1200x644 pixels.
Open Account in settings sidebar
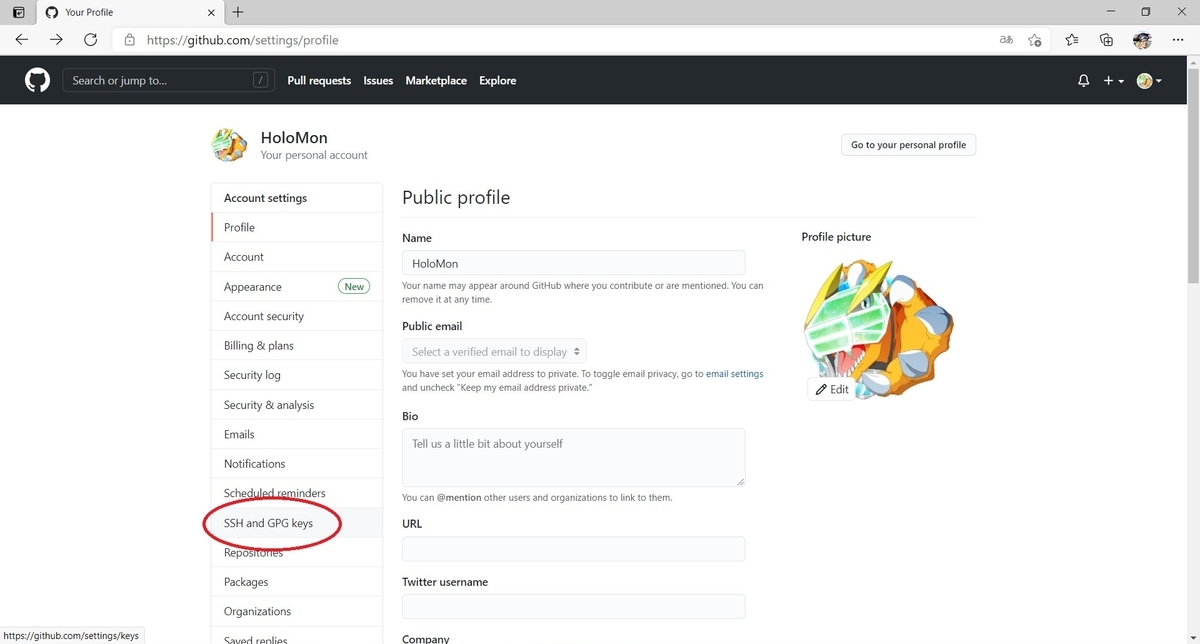pyautogui.click(x=297, y=257)
